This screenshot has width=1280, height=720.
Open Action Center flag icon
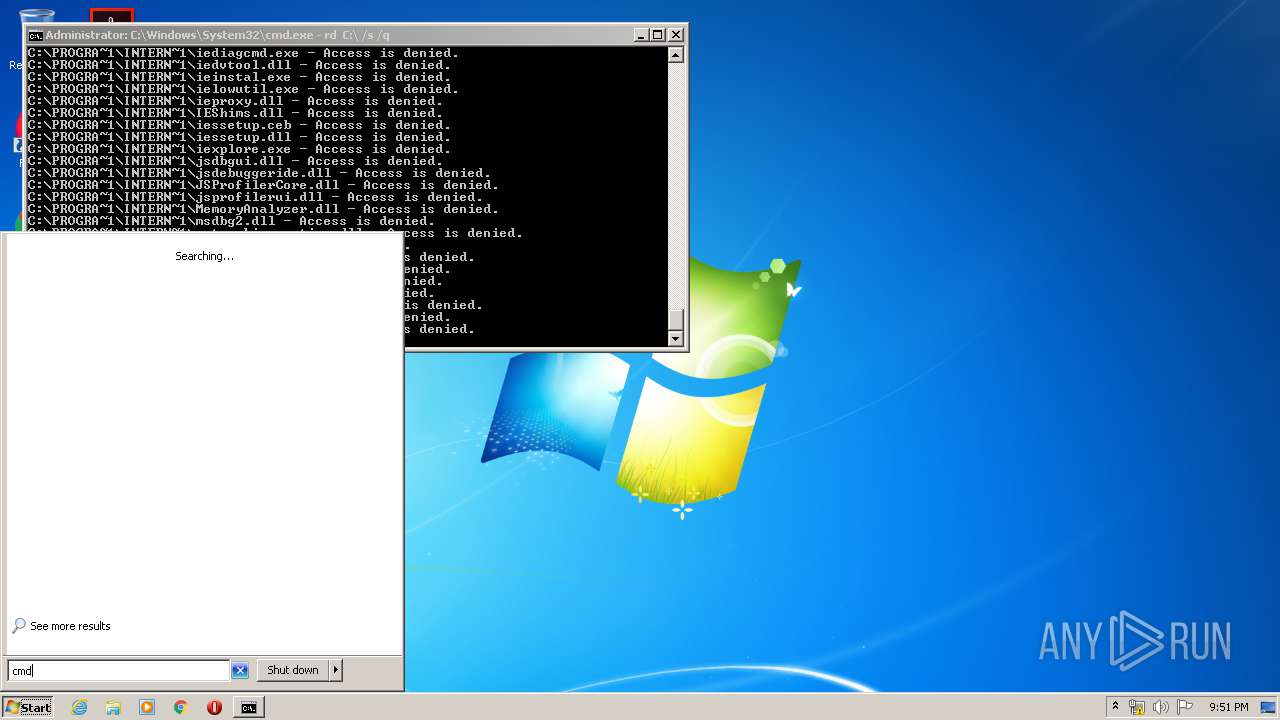click(x=1185, y=707)
